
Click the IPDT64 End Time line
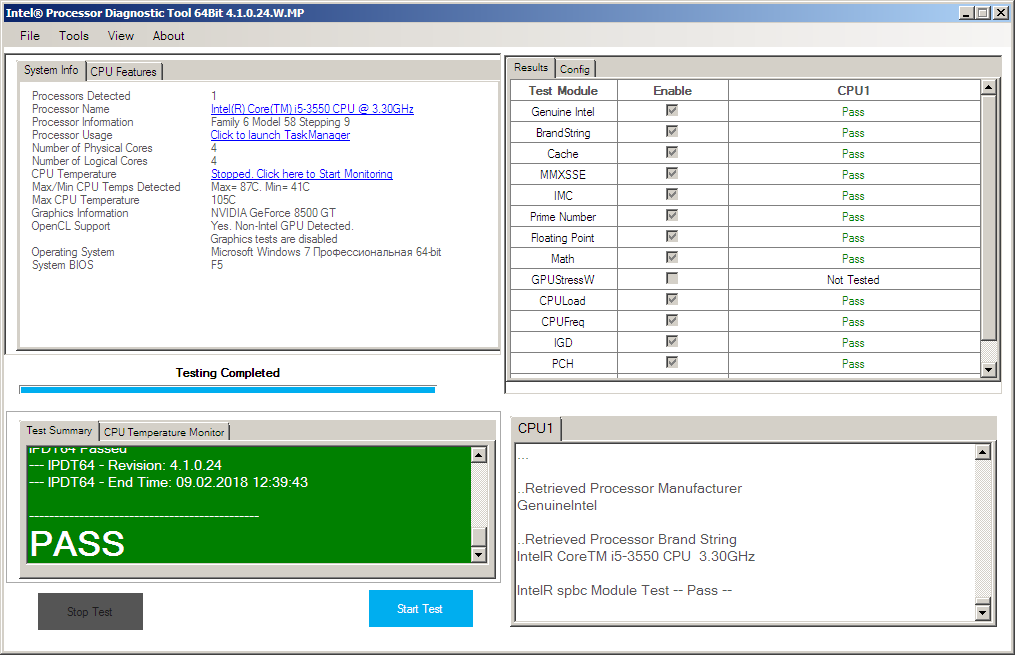tap(168, 482)
